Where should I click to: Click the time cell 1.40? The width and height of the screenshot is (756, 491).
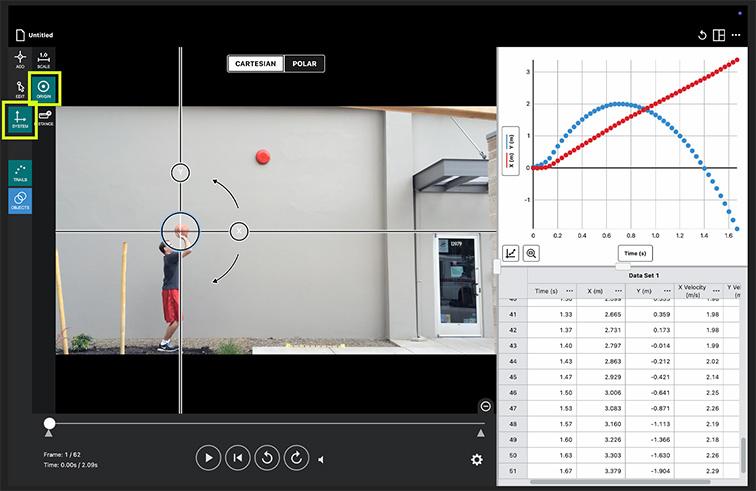(552, 346)
